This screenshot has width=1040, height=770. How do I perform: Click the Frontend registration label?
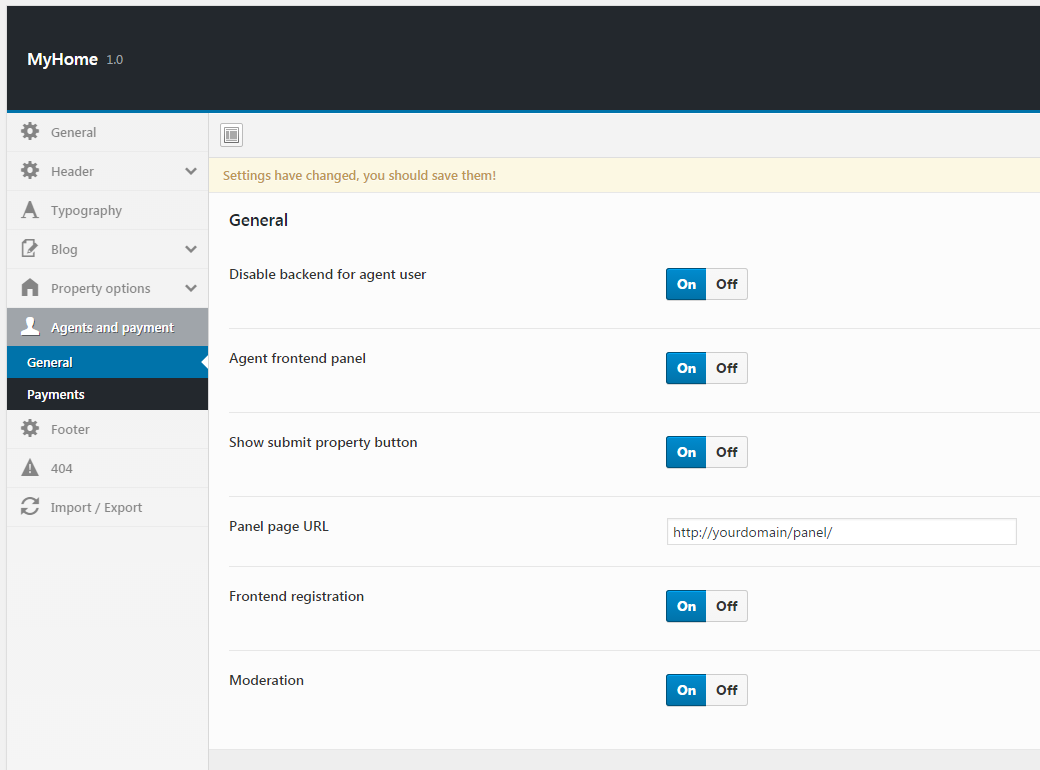(296, 597)
